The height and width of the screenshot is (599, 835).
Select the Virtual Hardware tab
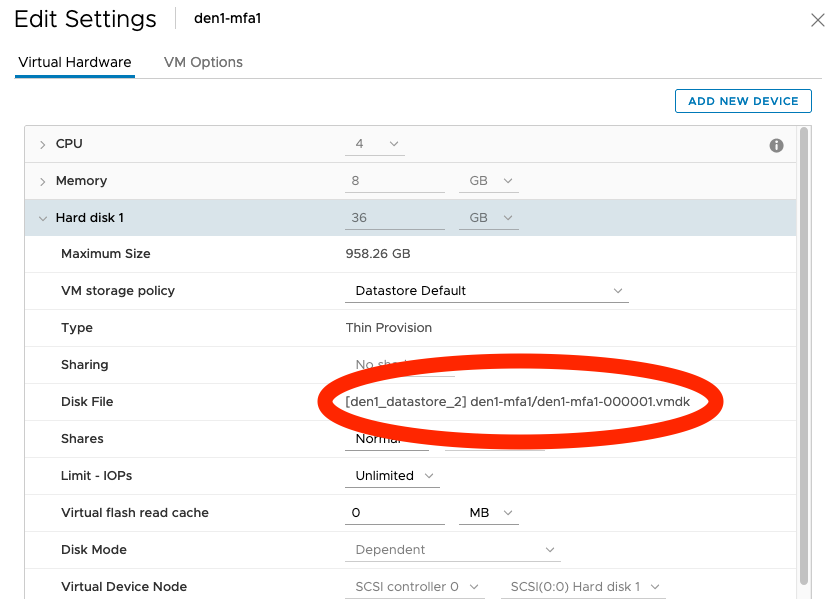(x=75, y=62)
